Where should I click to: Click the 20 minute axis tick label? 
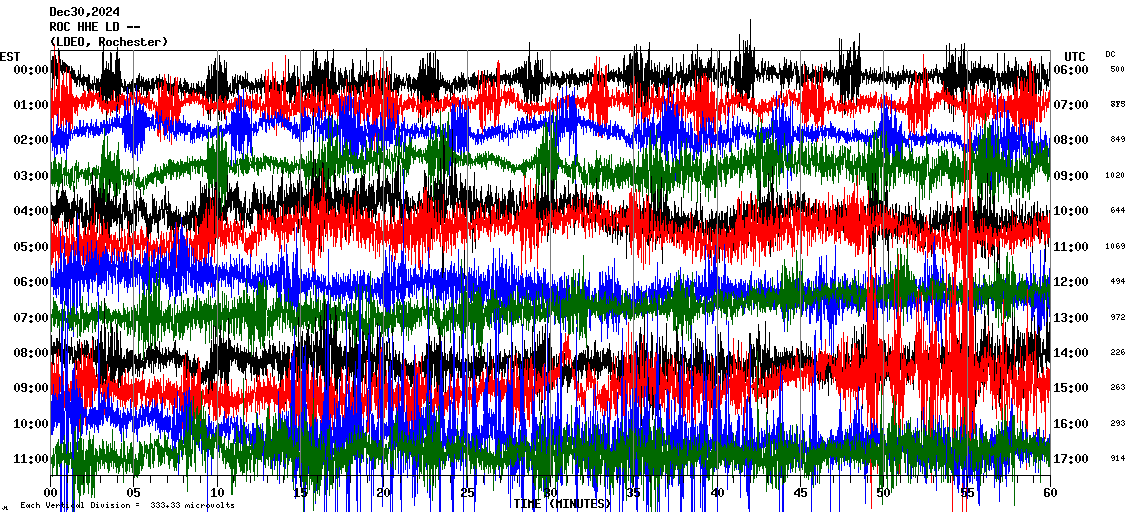coord(383,493)
